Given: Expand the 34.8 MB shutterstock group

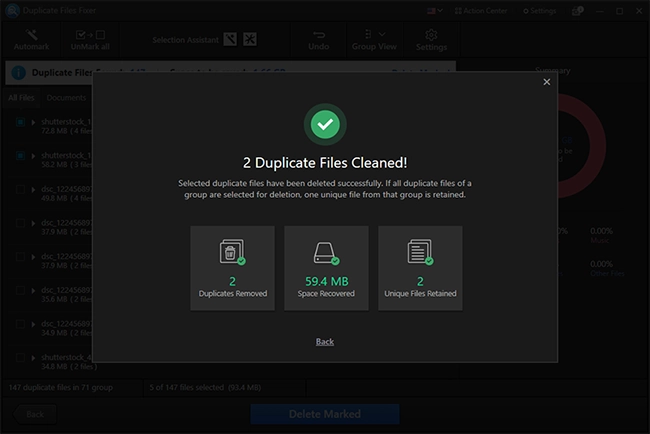Looking at the screenshot, I should [x=33, y=358].
